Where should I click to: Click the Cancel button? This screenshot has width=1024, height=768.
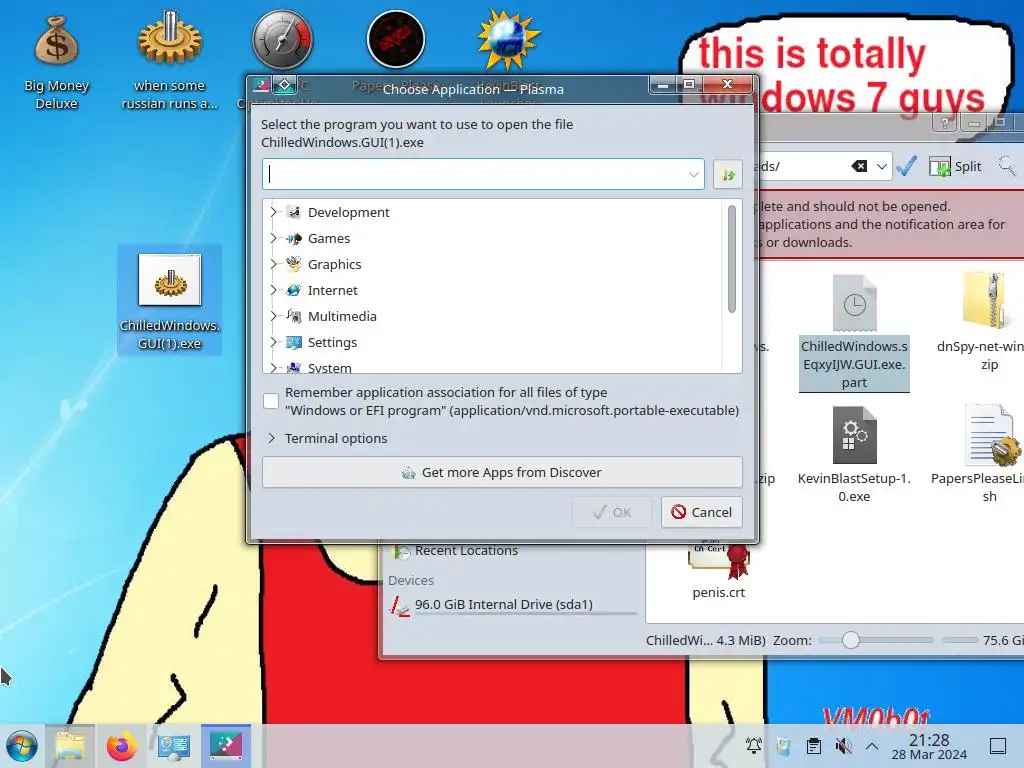click(702, 512)
